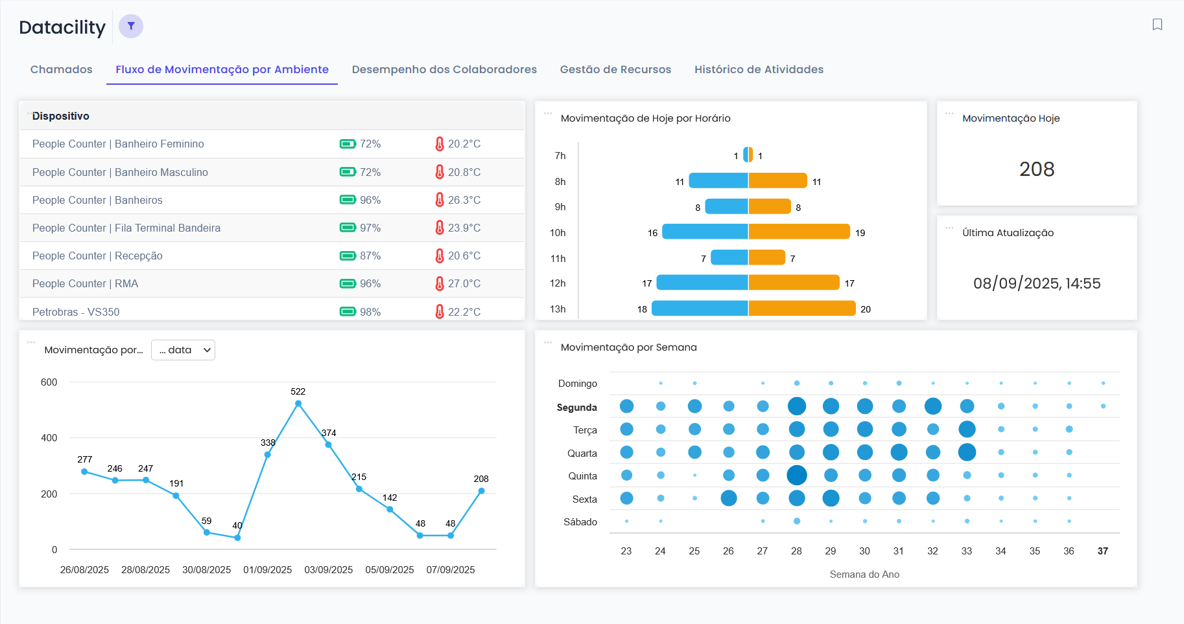Open ellipsis menu on Movimentação por Semana
Viewport: 1184px width, 624px height.
tap(548, 343)
